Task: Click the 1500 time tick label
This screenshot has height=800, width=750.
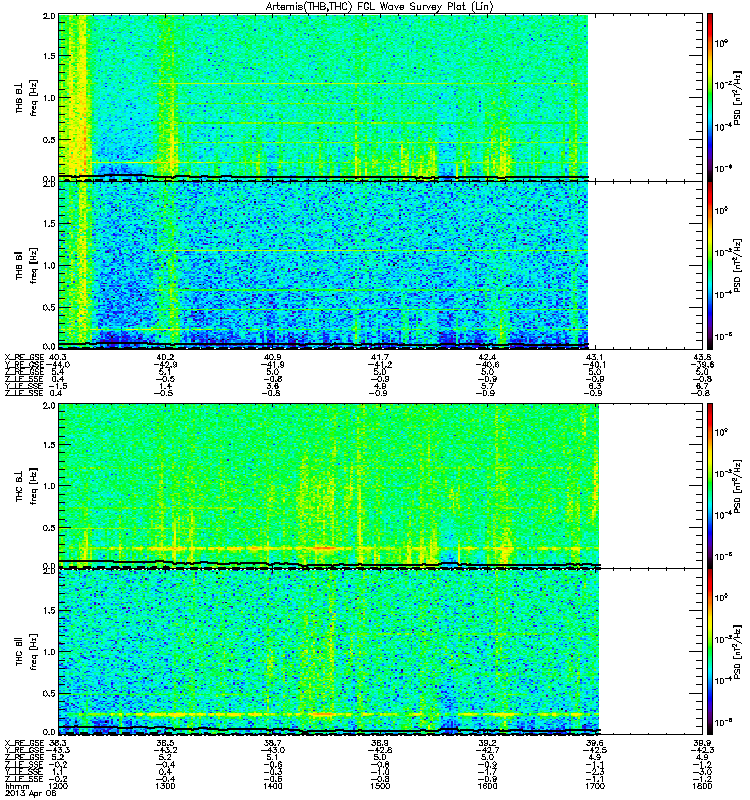Action: click(380, 786)
